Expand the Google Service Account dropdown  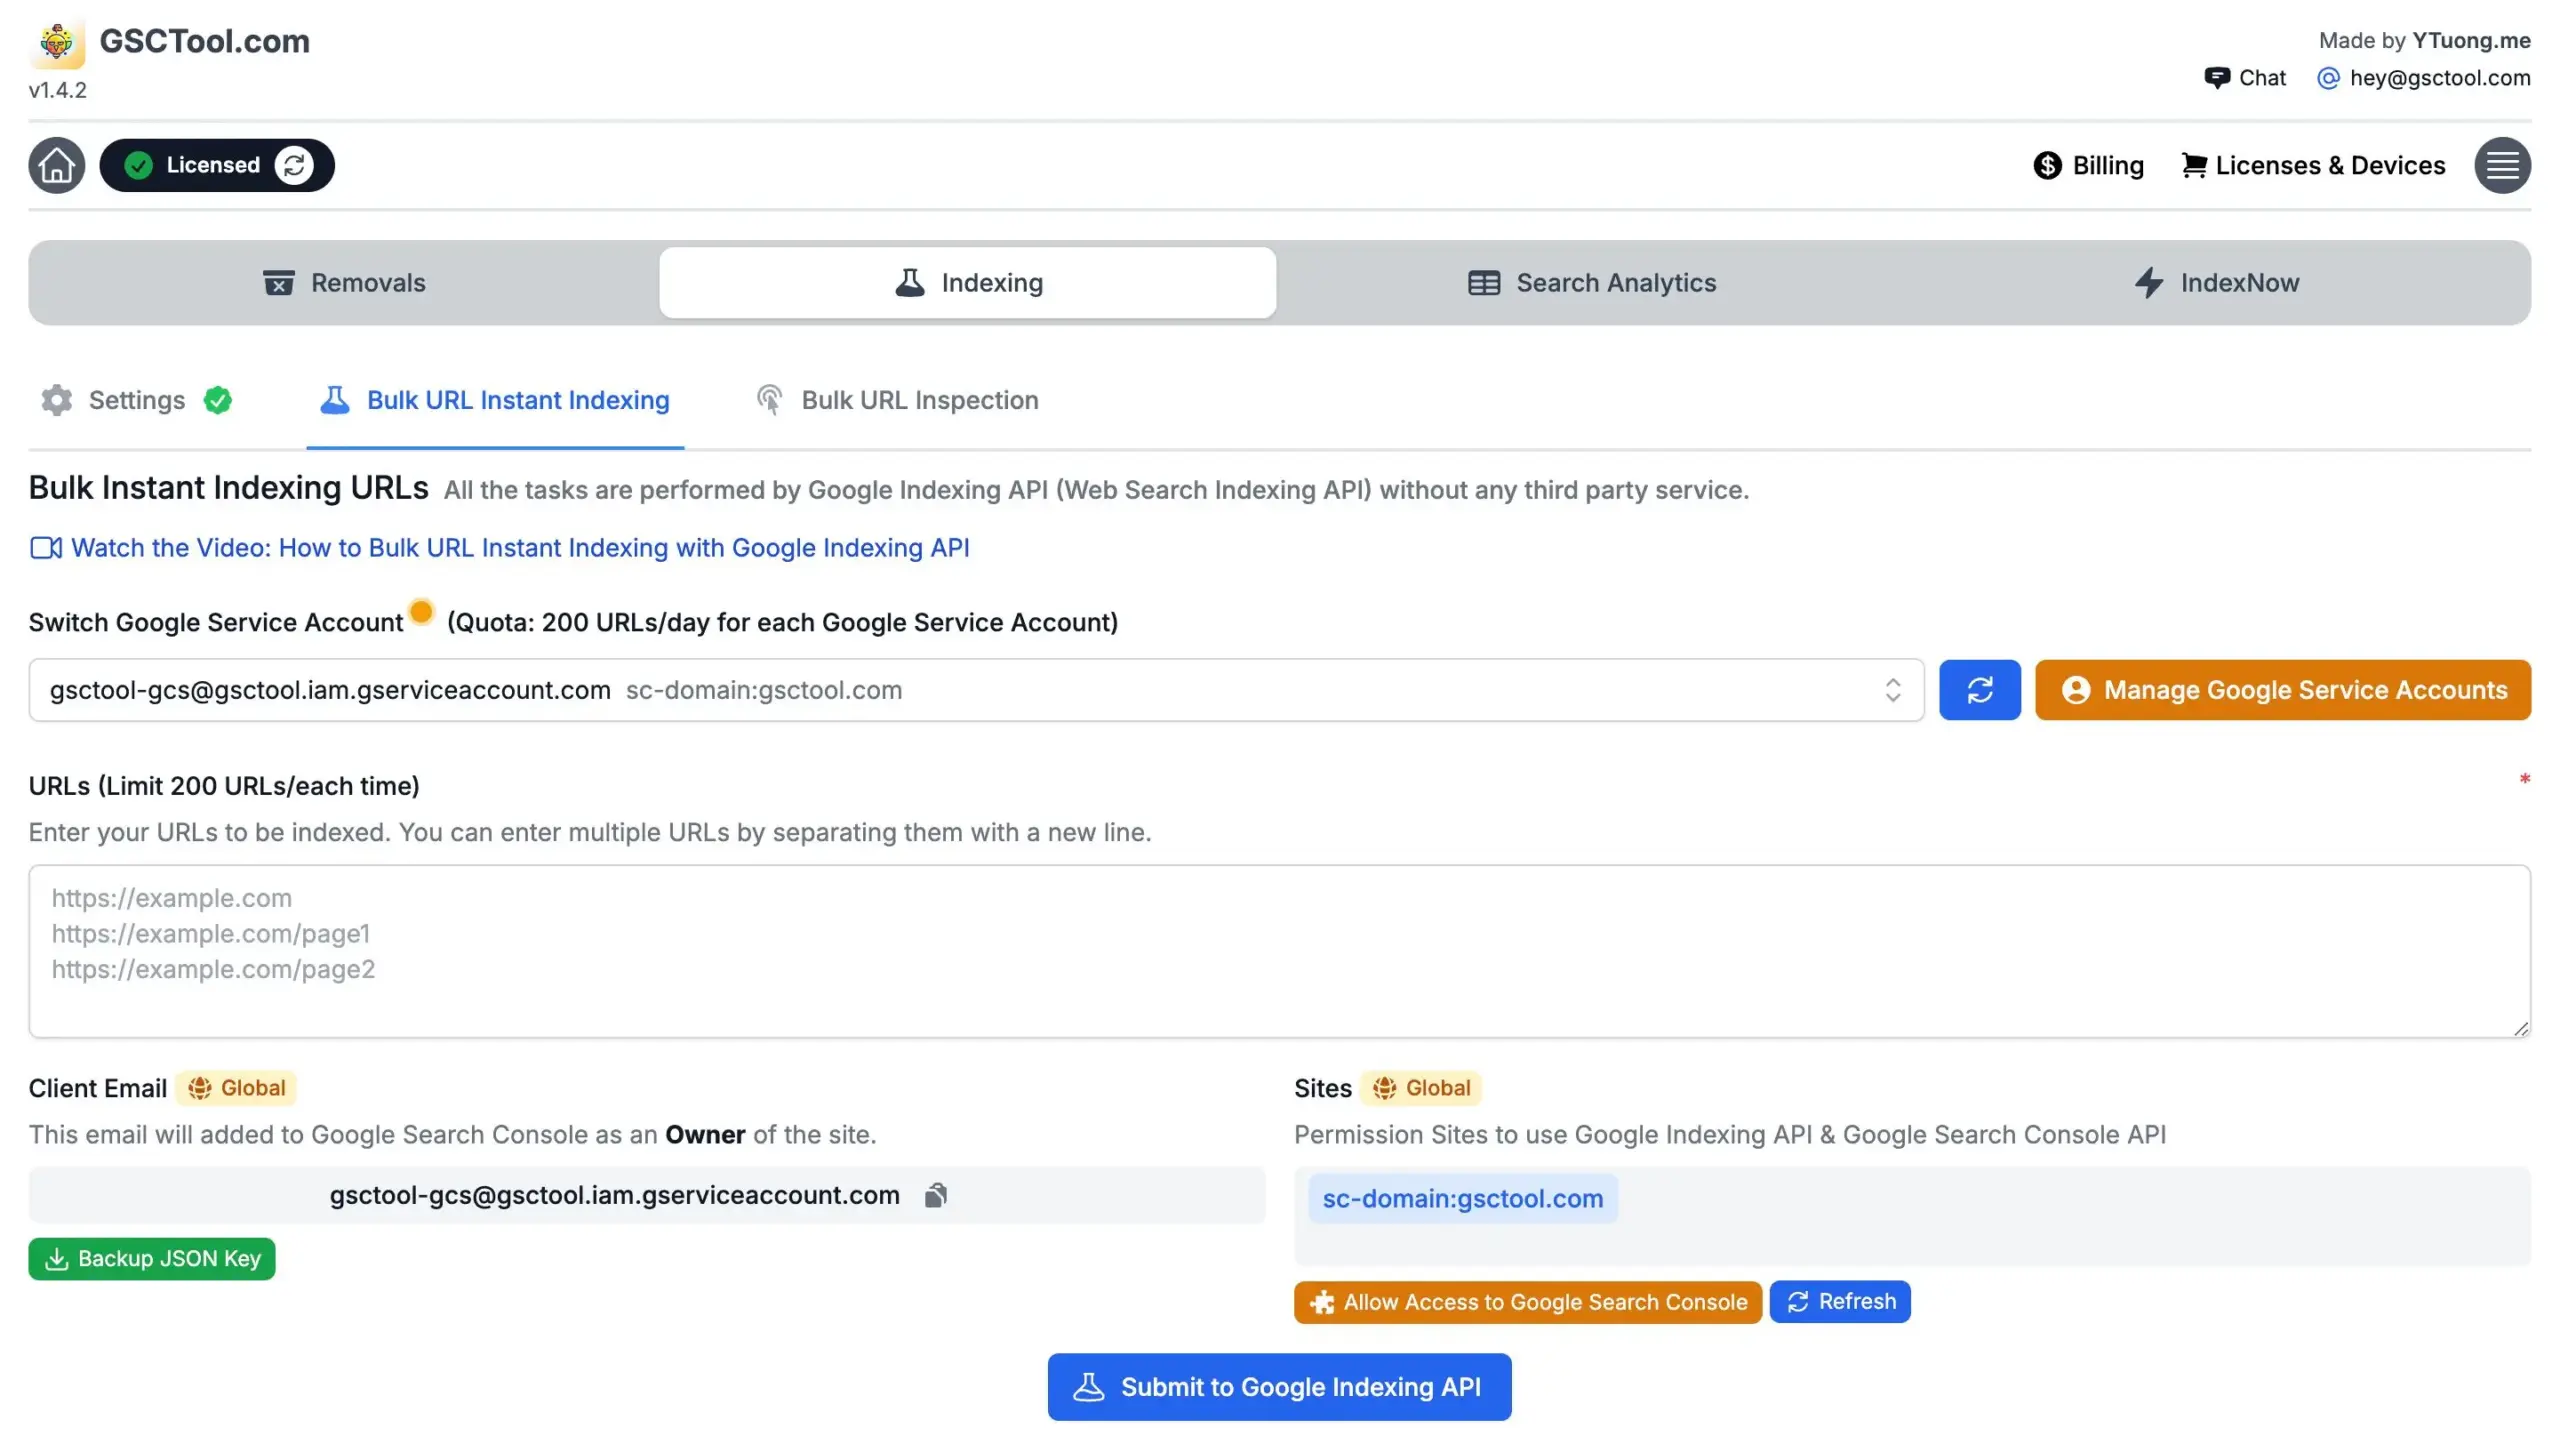(960, 690)
